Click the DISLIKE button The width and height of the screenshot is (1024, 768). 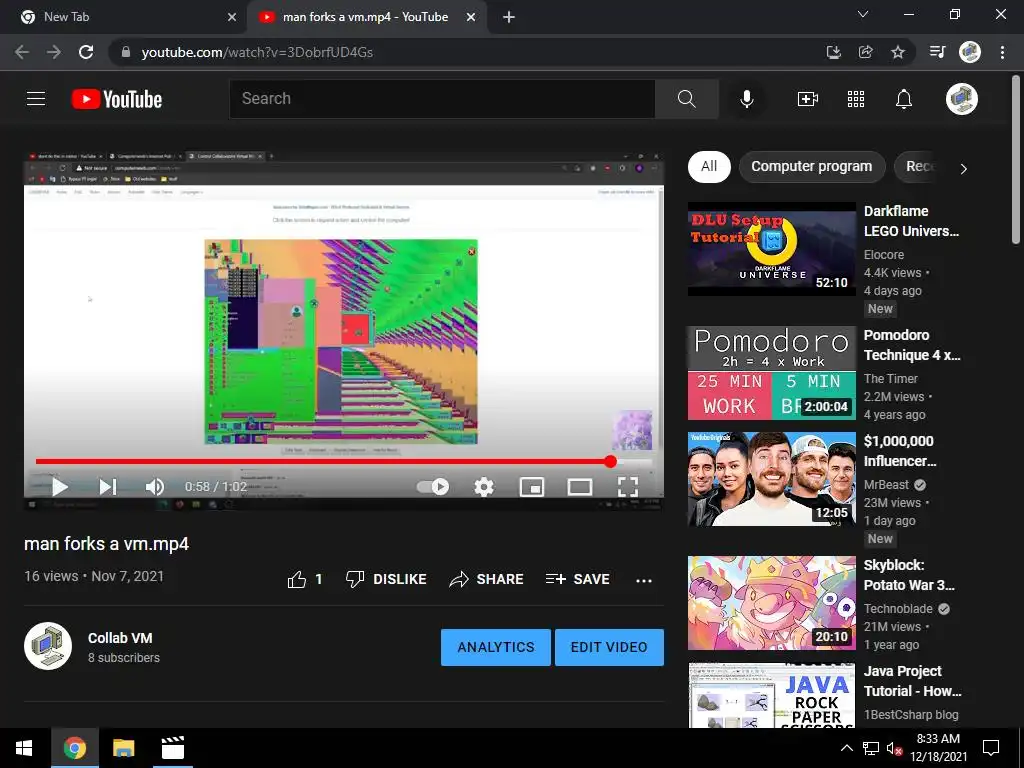pos(386,579)
